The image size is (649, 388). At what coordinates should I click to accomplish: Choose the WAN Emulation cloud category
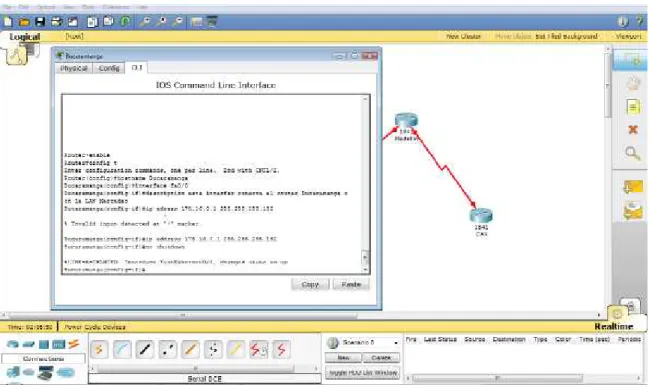29,373
